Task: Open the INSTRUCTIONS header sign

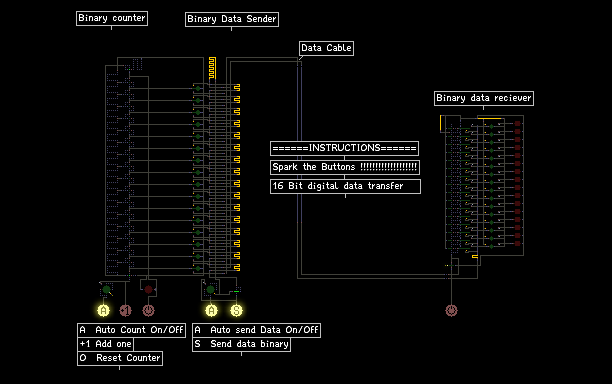Action: pos(344,148)
